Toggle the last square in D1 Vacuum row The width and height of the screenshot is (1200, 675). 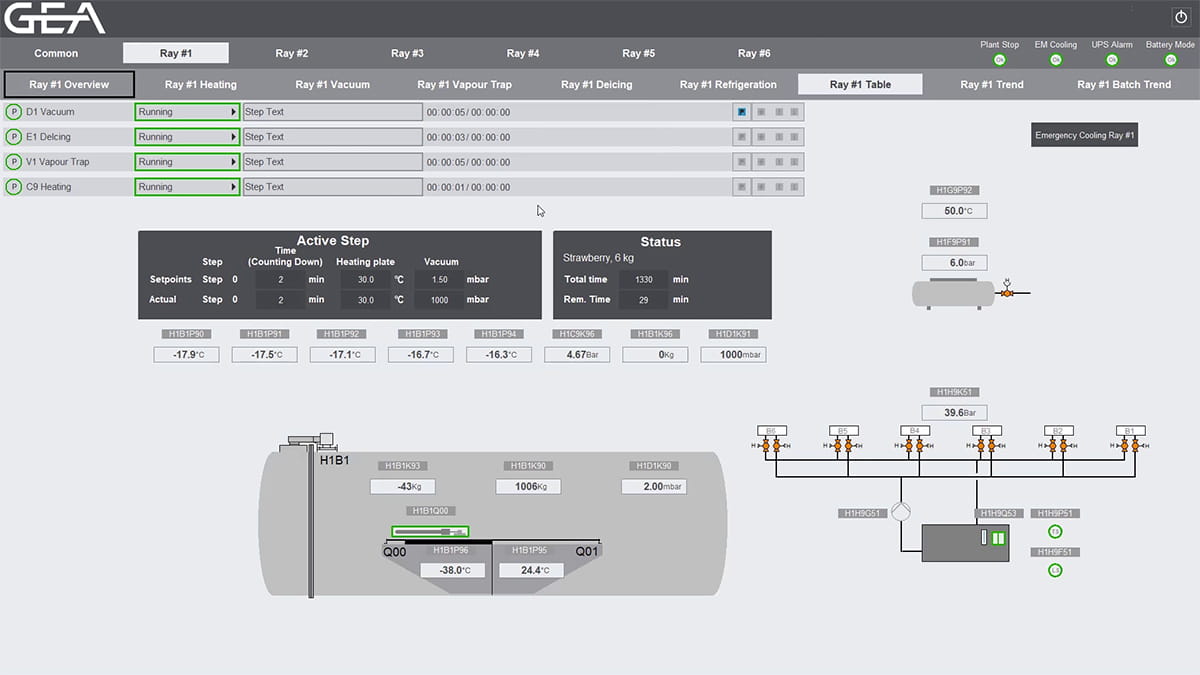click(x=794, y=112)
